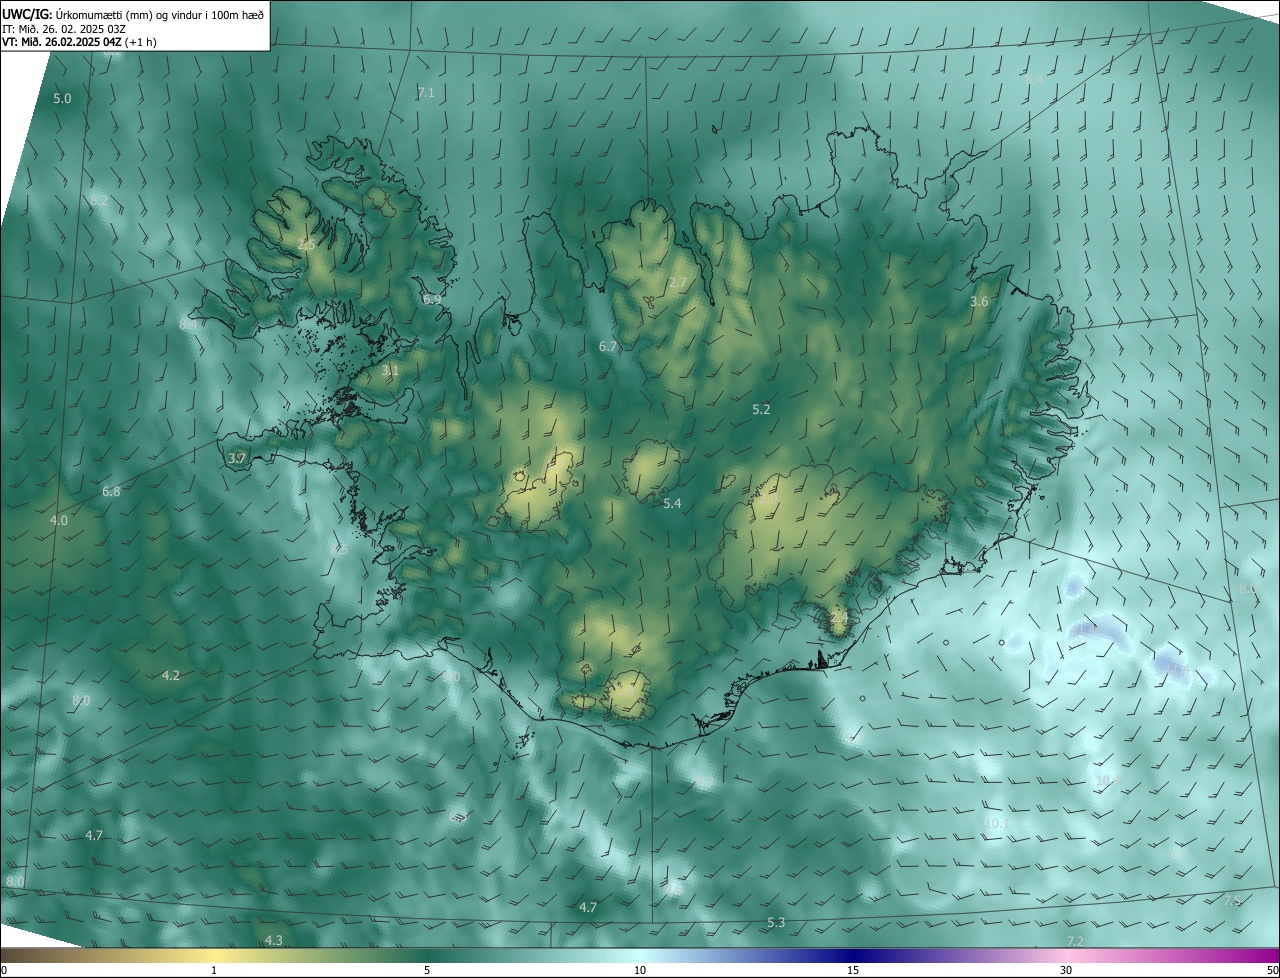
Task: Click the colour scale label 5
Action: [427, 970]
